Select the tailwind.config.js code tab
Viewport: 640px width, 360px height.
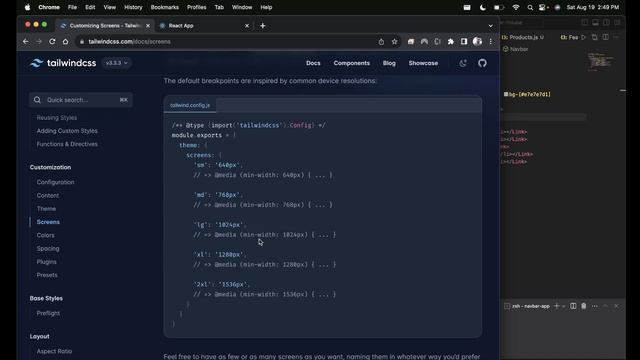[x=190, y=105]
